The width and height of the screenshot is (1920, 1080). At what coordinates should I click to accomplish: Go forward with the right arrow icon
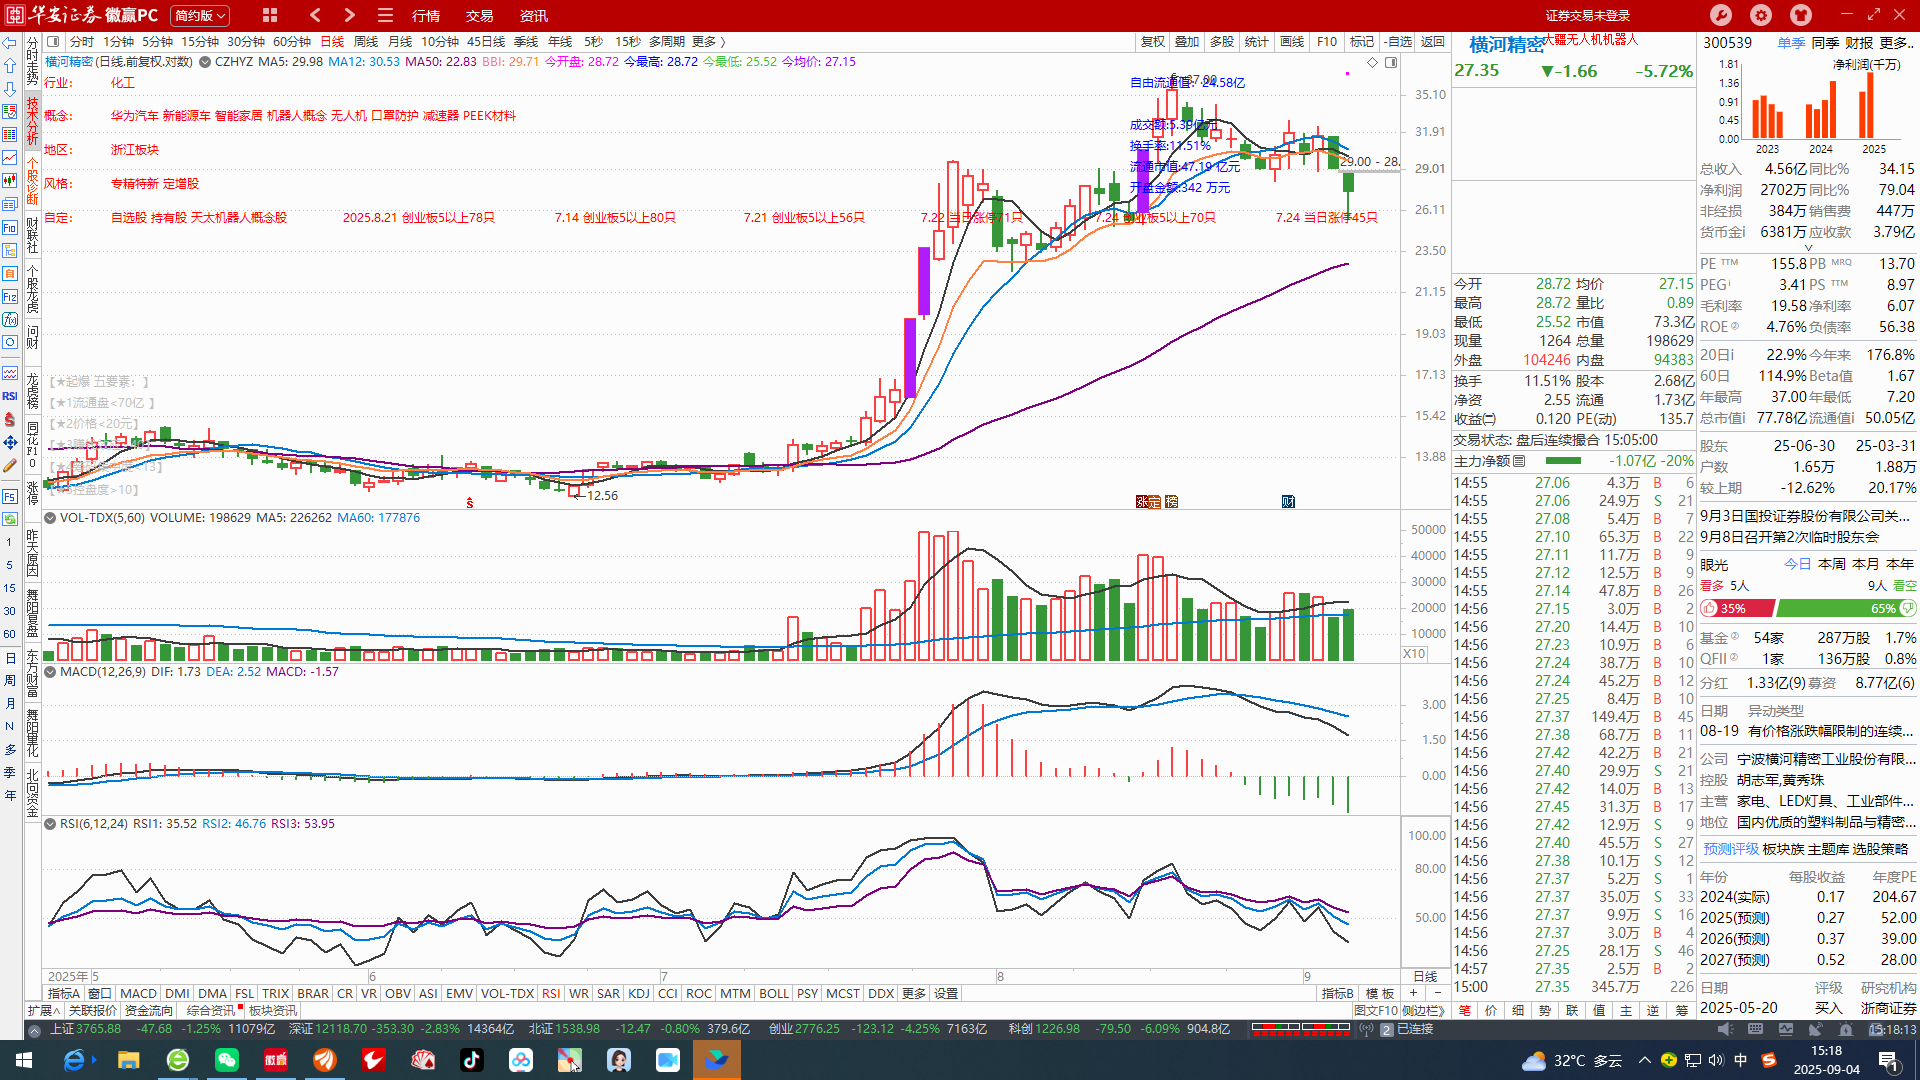point(349,15)
